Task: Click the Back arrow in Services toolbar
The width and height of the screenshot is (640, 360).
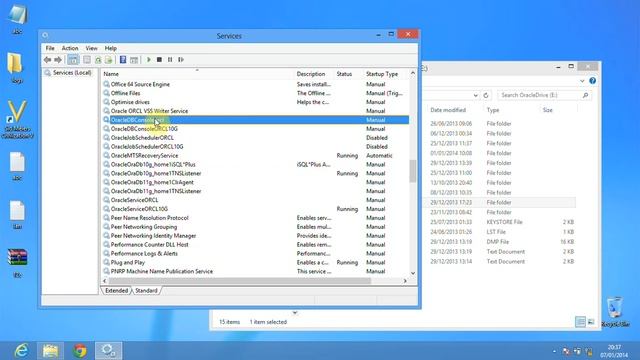Action: (x=47, y=60)
